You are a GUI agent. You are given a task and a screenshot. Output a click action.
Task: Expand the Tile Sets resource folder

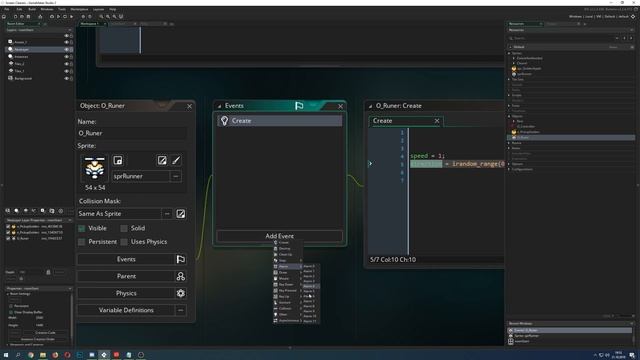(x=509, y=79)
